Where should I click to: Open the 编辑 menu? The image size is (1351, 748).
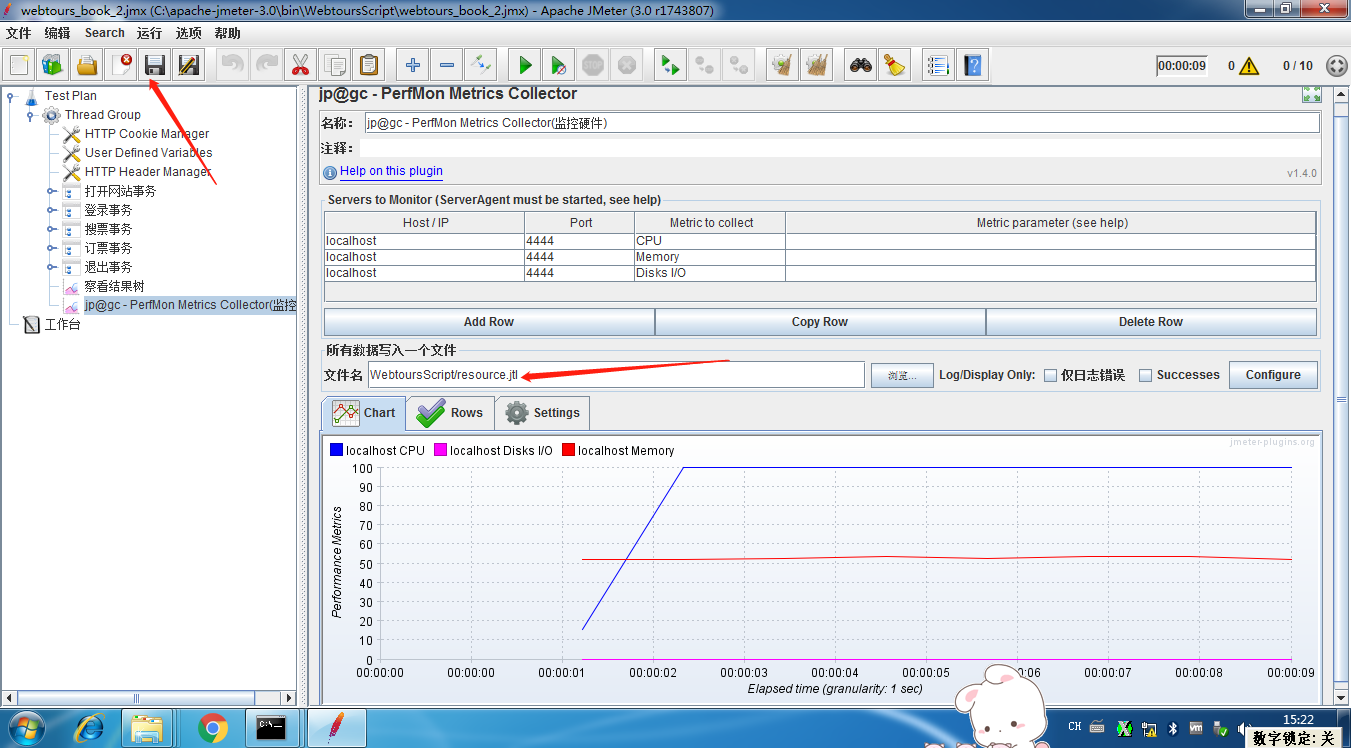(57, 33)
